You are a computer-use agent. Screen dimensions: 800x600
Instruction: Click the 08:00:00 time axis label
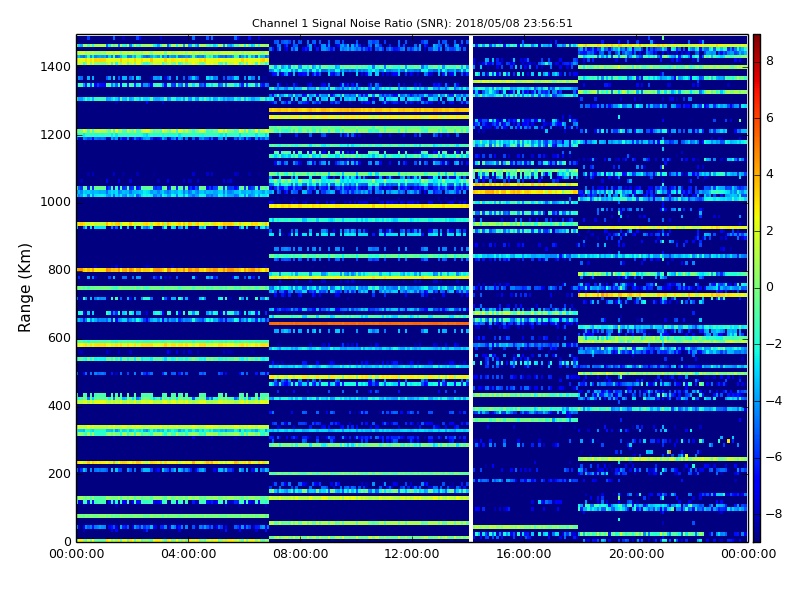[301, 554]
